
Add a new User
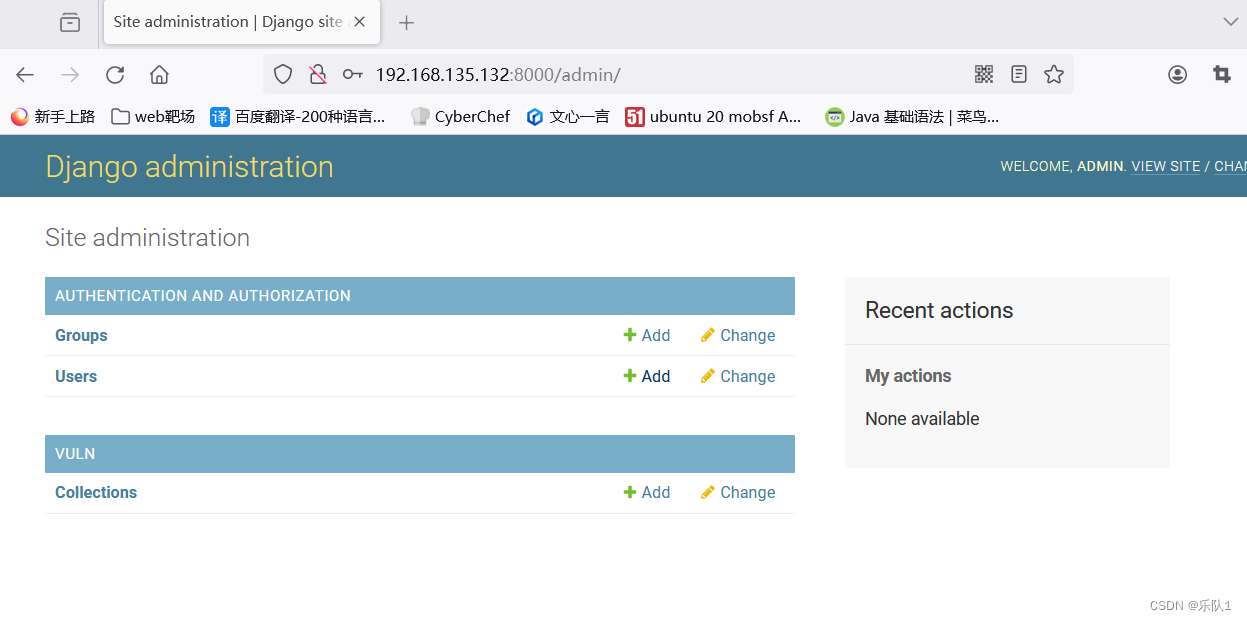(647, 376)
